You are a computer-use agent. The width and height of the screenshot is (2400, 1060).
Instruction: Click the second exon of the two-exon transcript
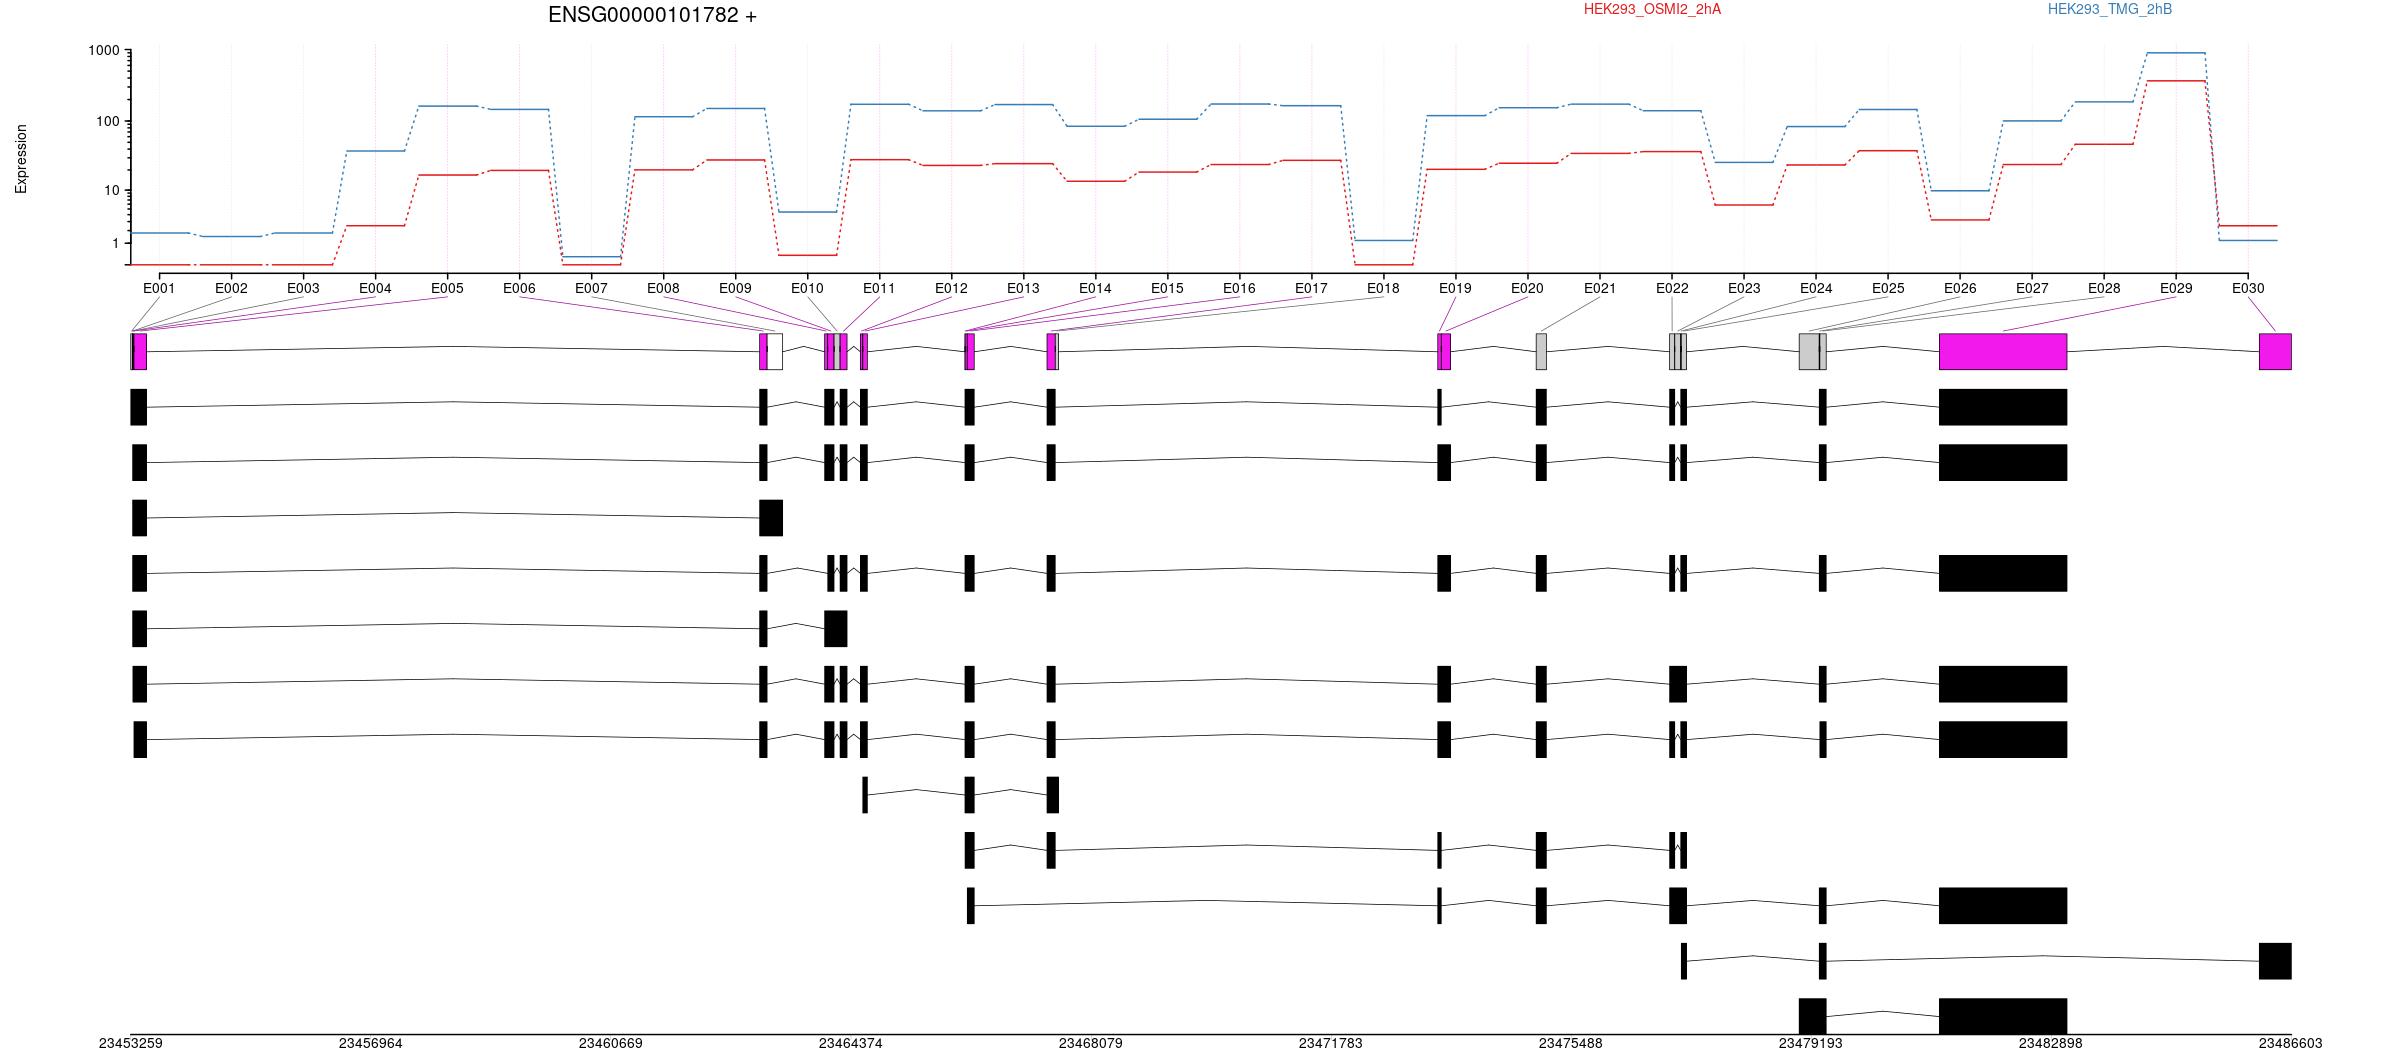(x=771, y=518)
